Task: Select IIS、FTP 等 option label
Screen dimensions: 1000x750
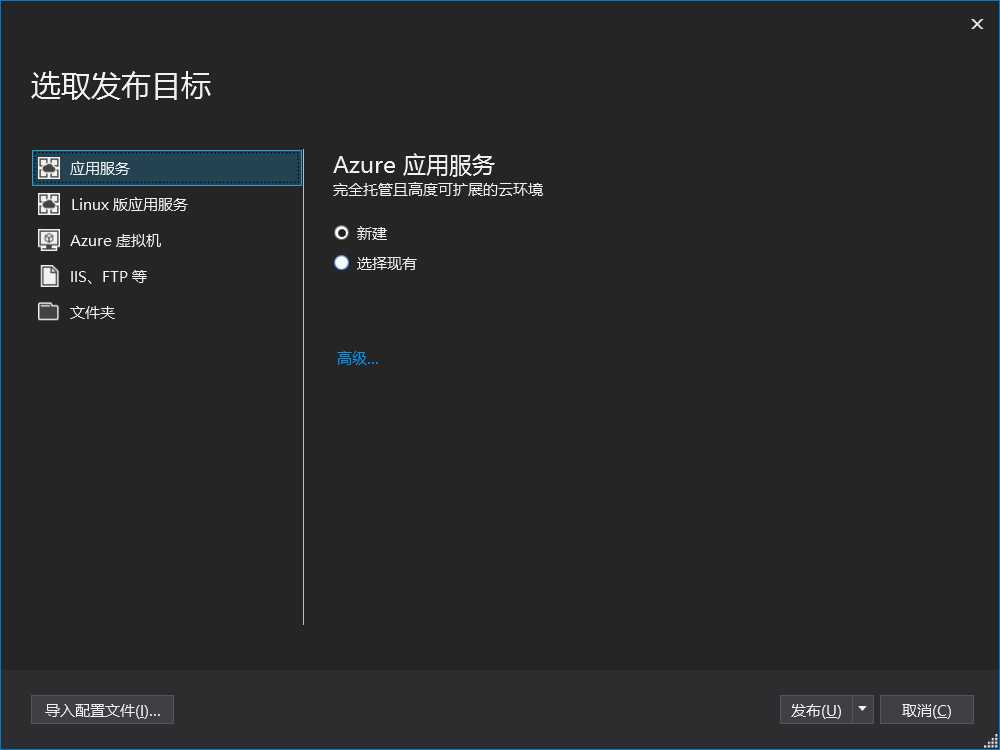Action: click(108, 277)
